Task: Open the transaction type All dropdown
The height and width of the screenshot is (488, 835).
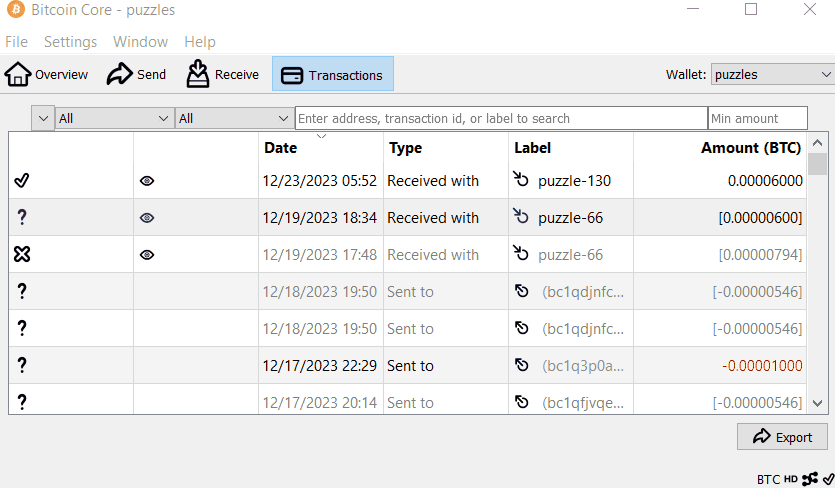Action: click(x=234, y=118)
